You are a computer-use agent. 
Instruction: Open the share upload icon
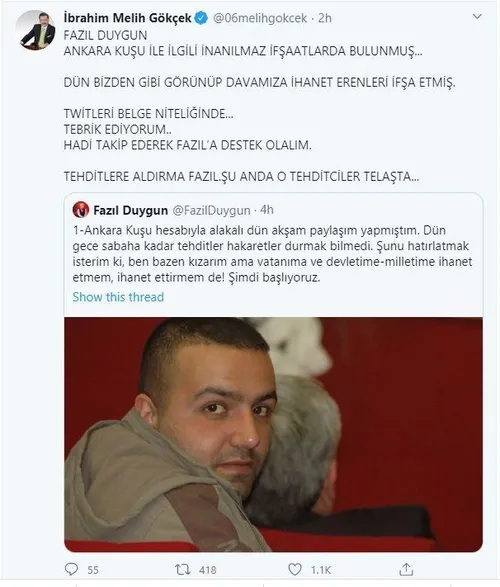(406, 569)
